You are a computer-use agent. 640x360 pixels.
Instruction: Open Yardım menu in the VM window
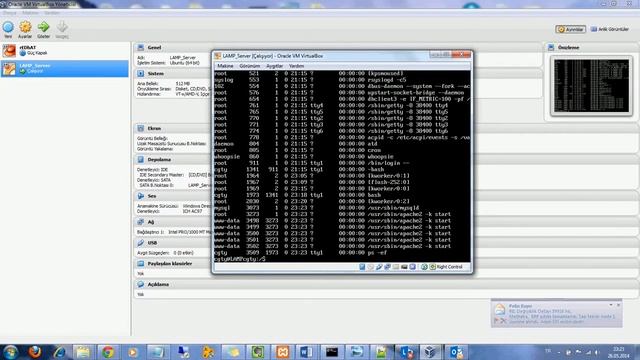tap(296, 66)
